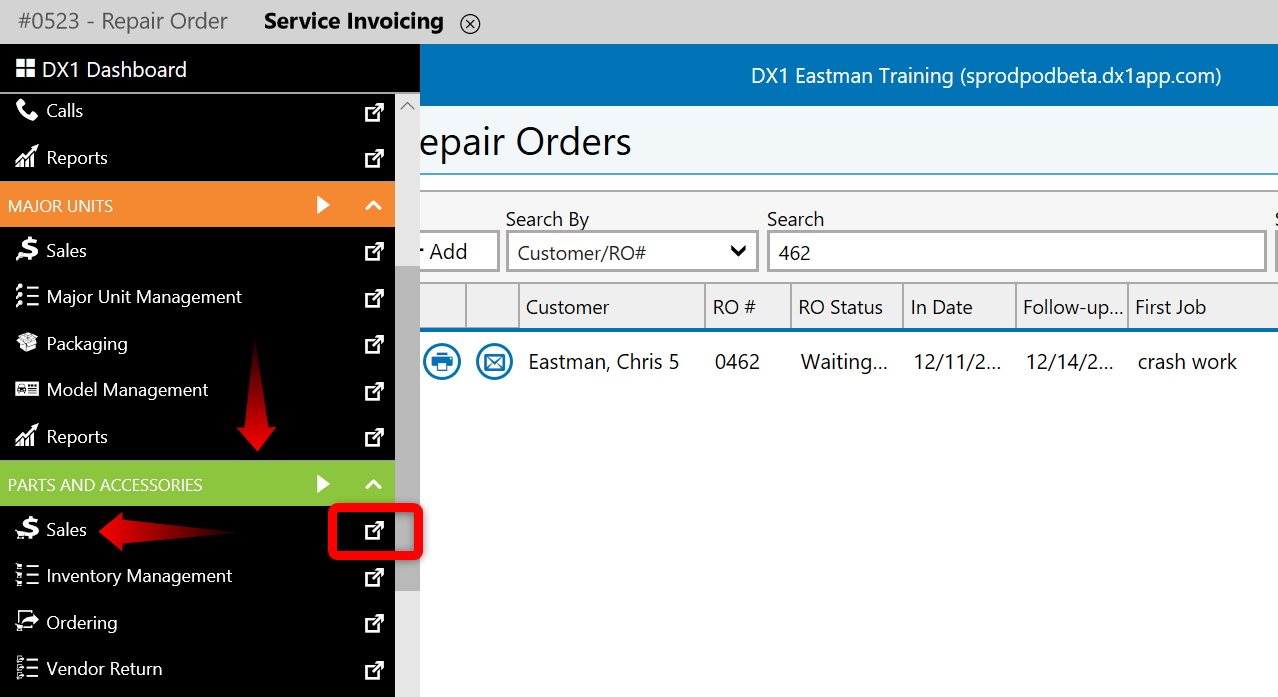Open the top Reports in a new window
The image size is (1278, 697).
pyautogui.click(x=374, y=158)
